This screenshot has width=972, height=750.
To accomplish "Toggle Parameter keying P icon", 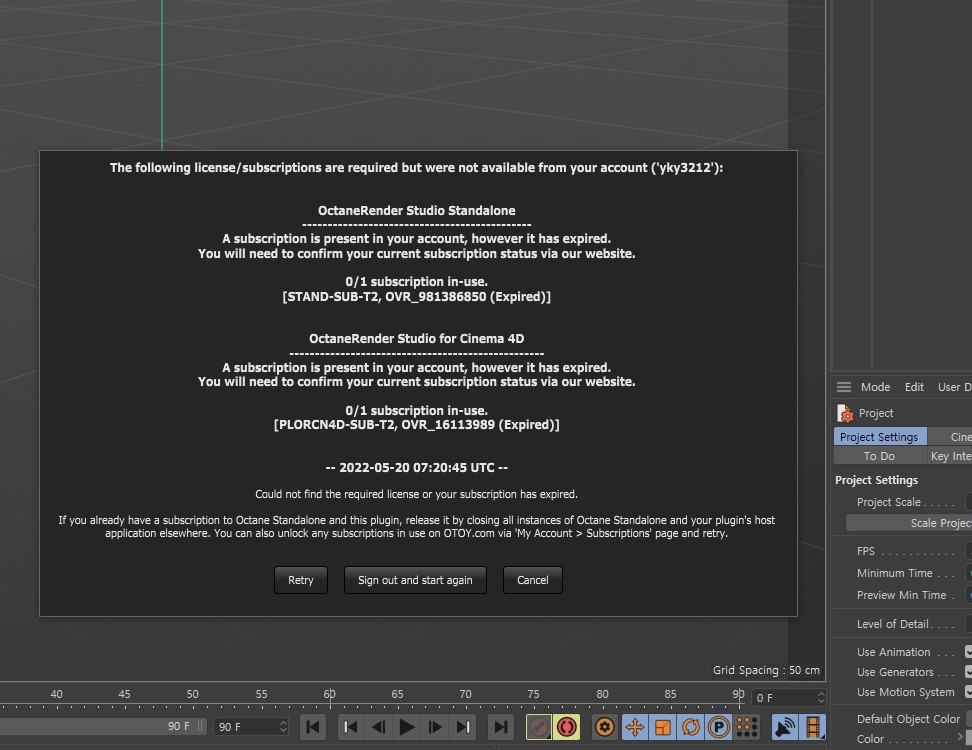I will (x=718, y=727).
